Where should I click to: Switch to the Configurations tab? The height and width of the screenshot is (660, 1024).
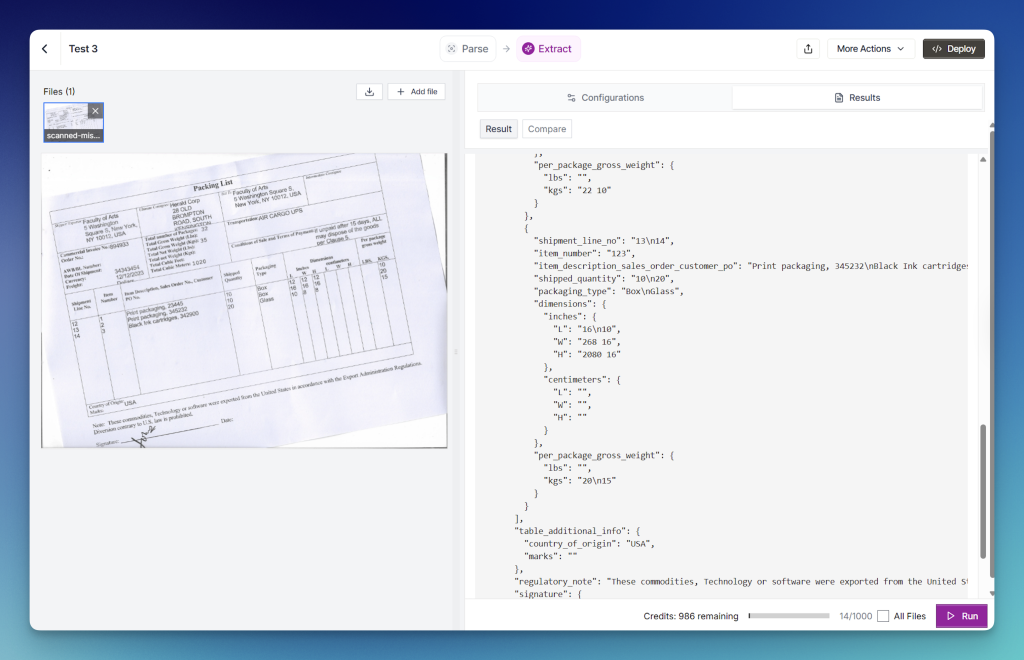[605, 98]
